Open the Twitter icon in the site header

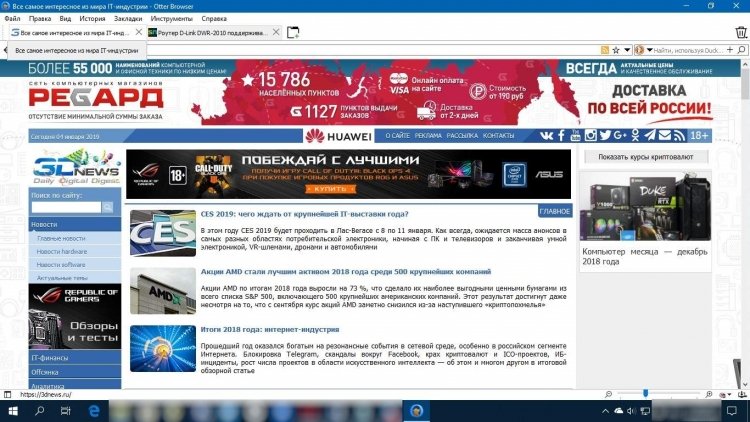click(605, 135)
